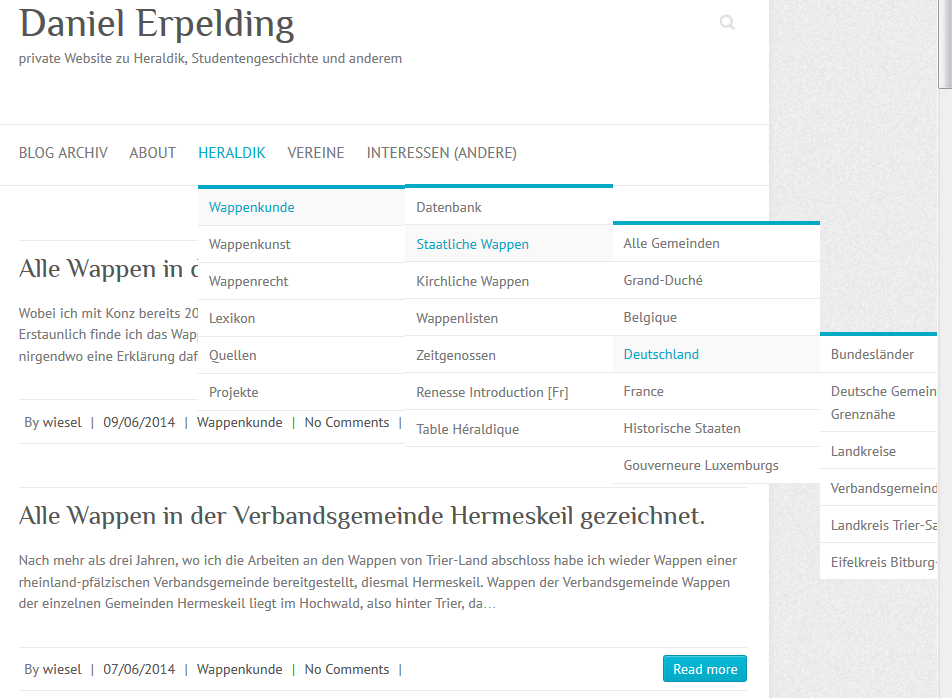This screenshot has width=952, height=698.
Task: Expand the Deutschland submenu
Action: pyautogui.click(x=661, y=355)
